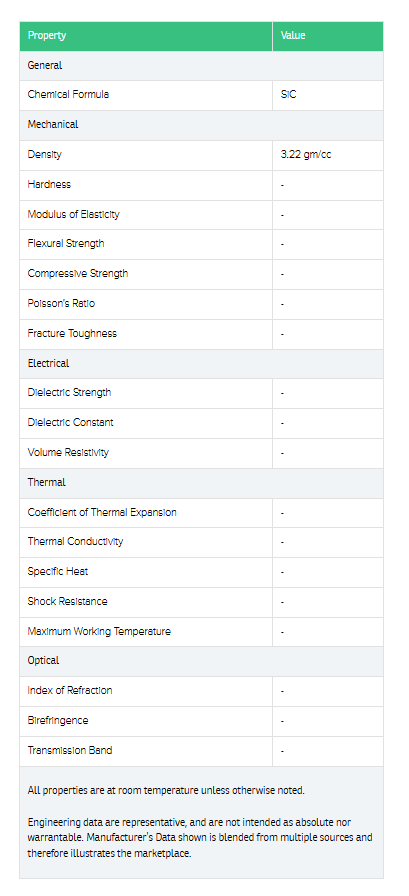Click the Mechanical section heading
The image size is (409, 896).
click(x=53, y=124)
